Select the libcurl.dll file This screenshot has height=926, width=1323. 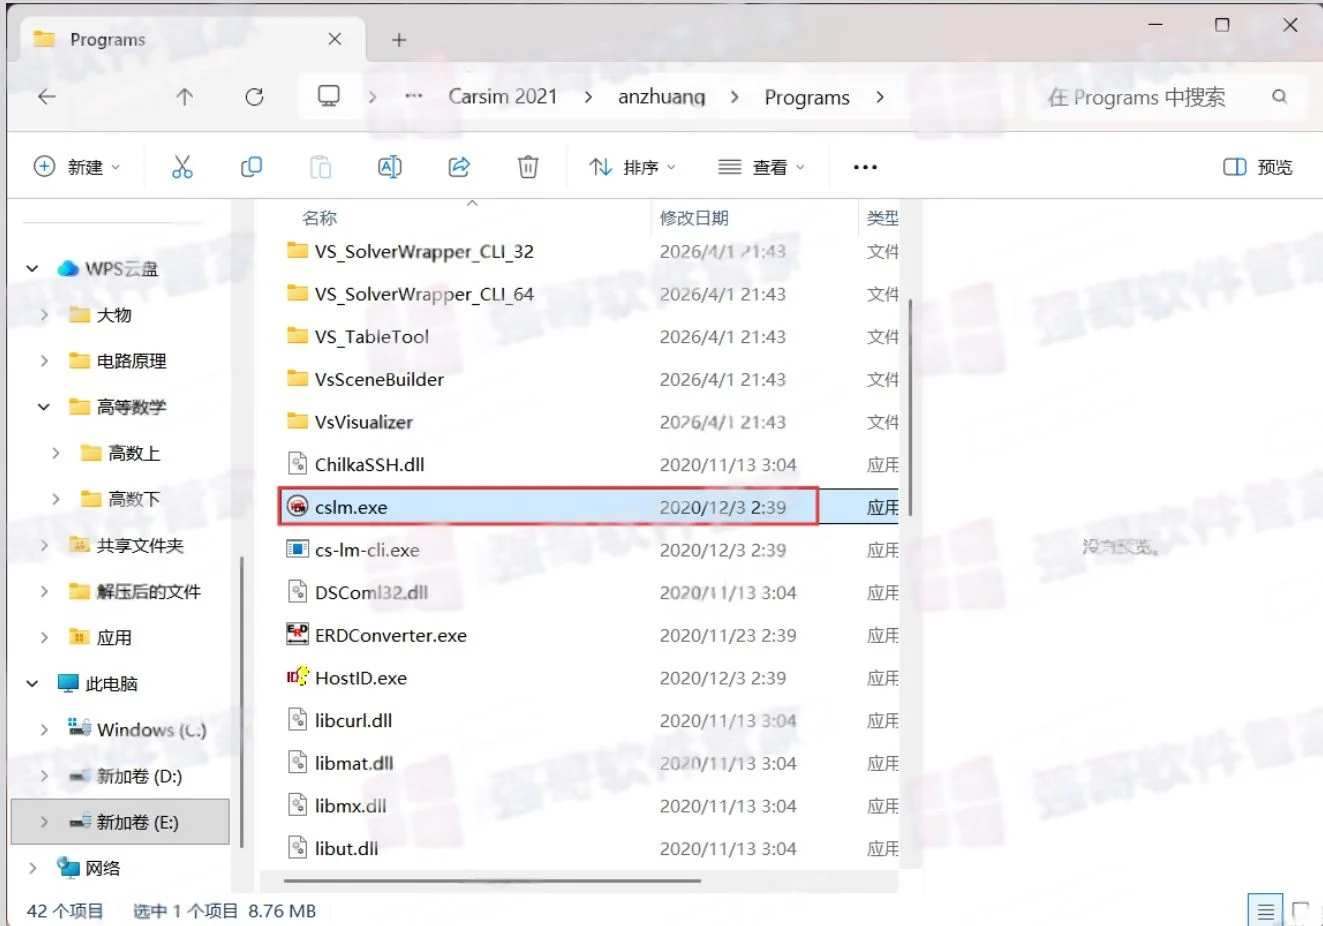353,720
